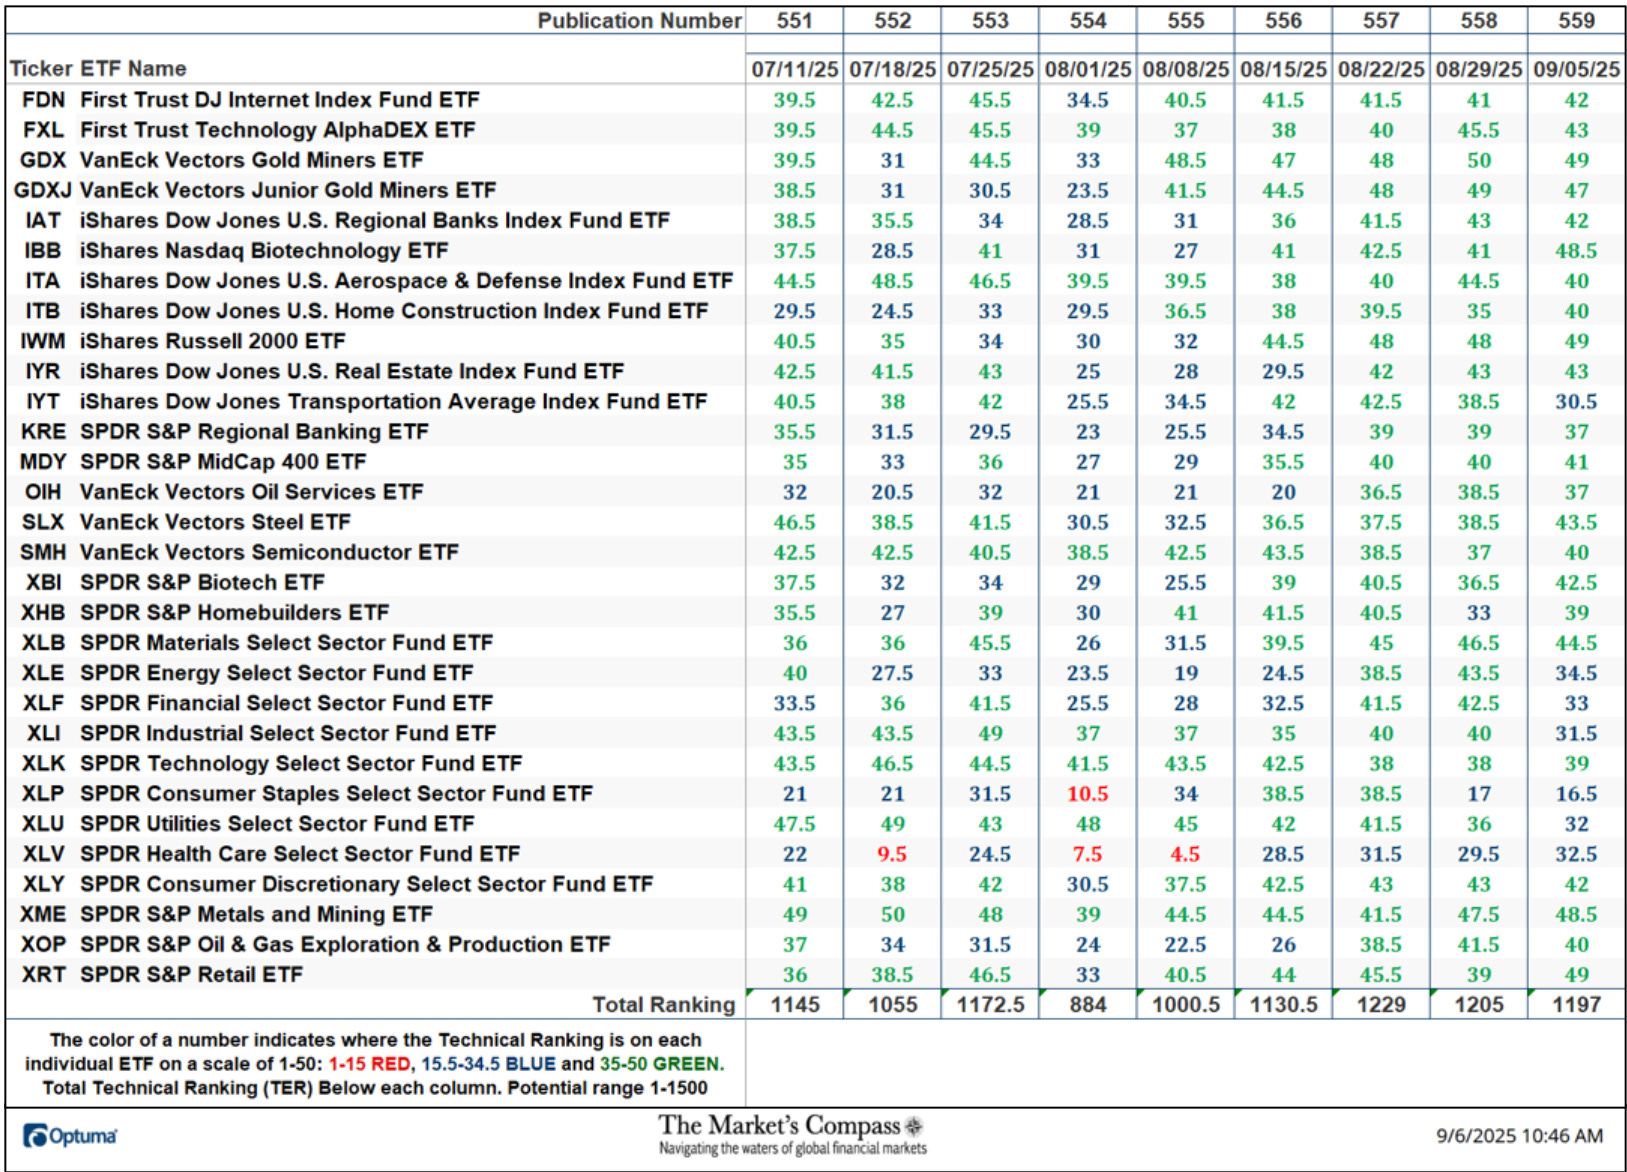Select SPDR S&P Regional Banking ETF name
The image size is (1627, 1172).
coord(254,432)
